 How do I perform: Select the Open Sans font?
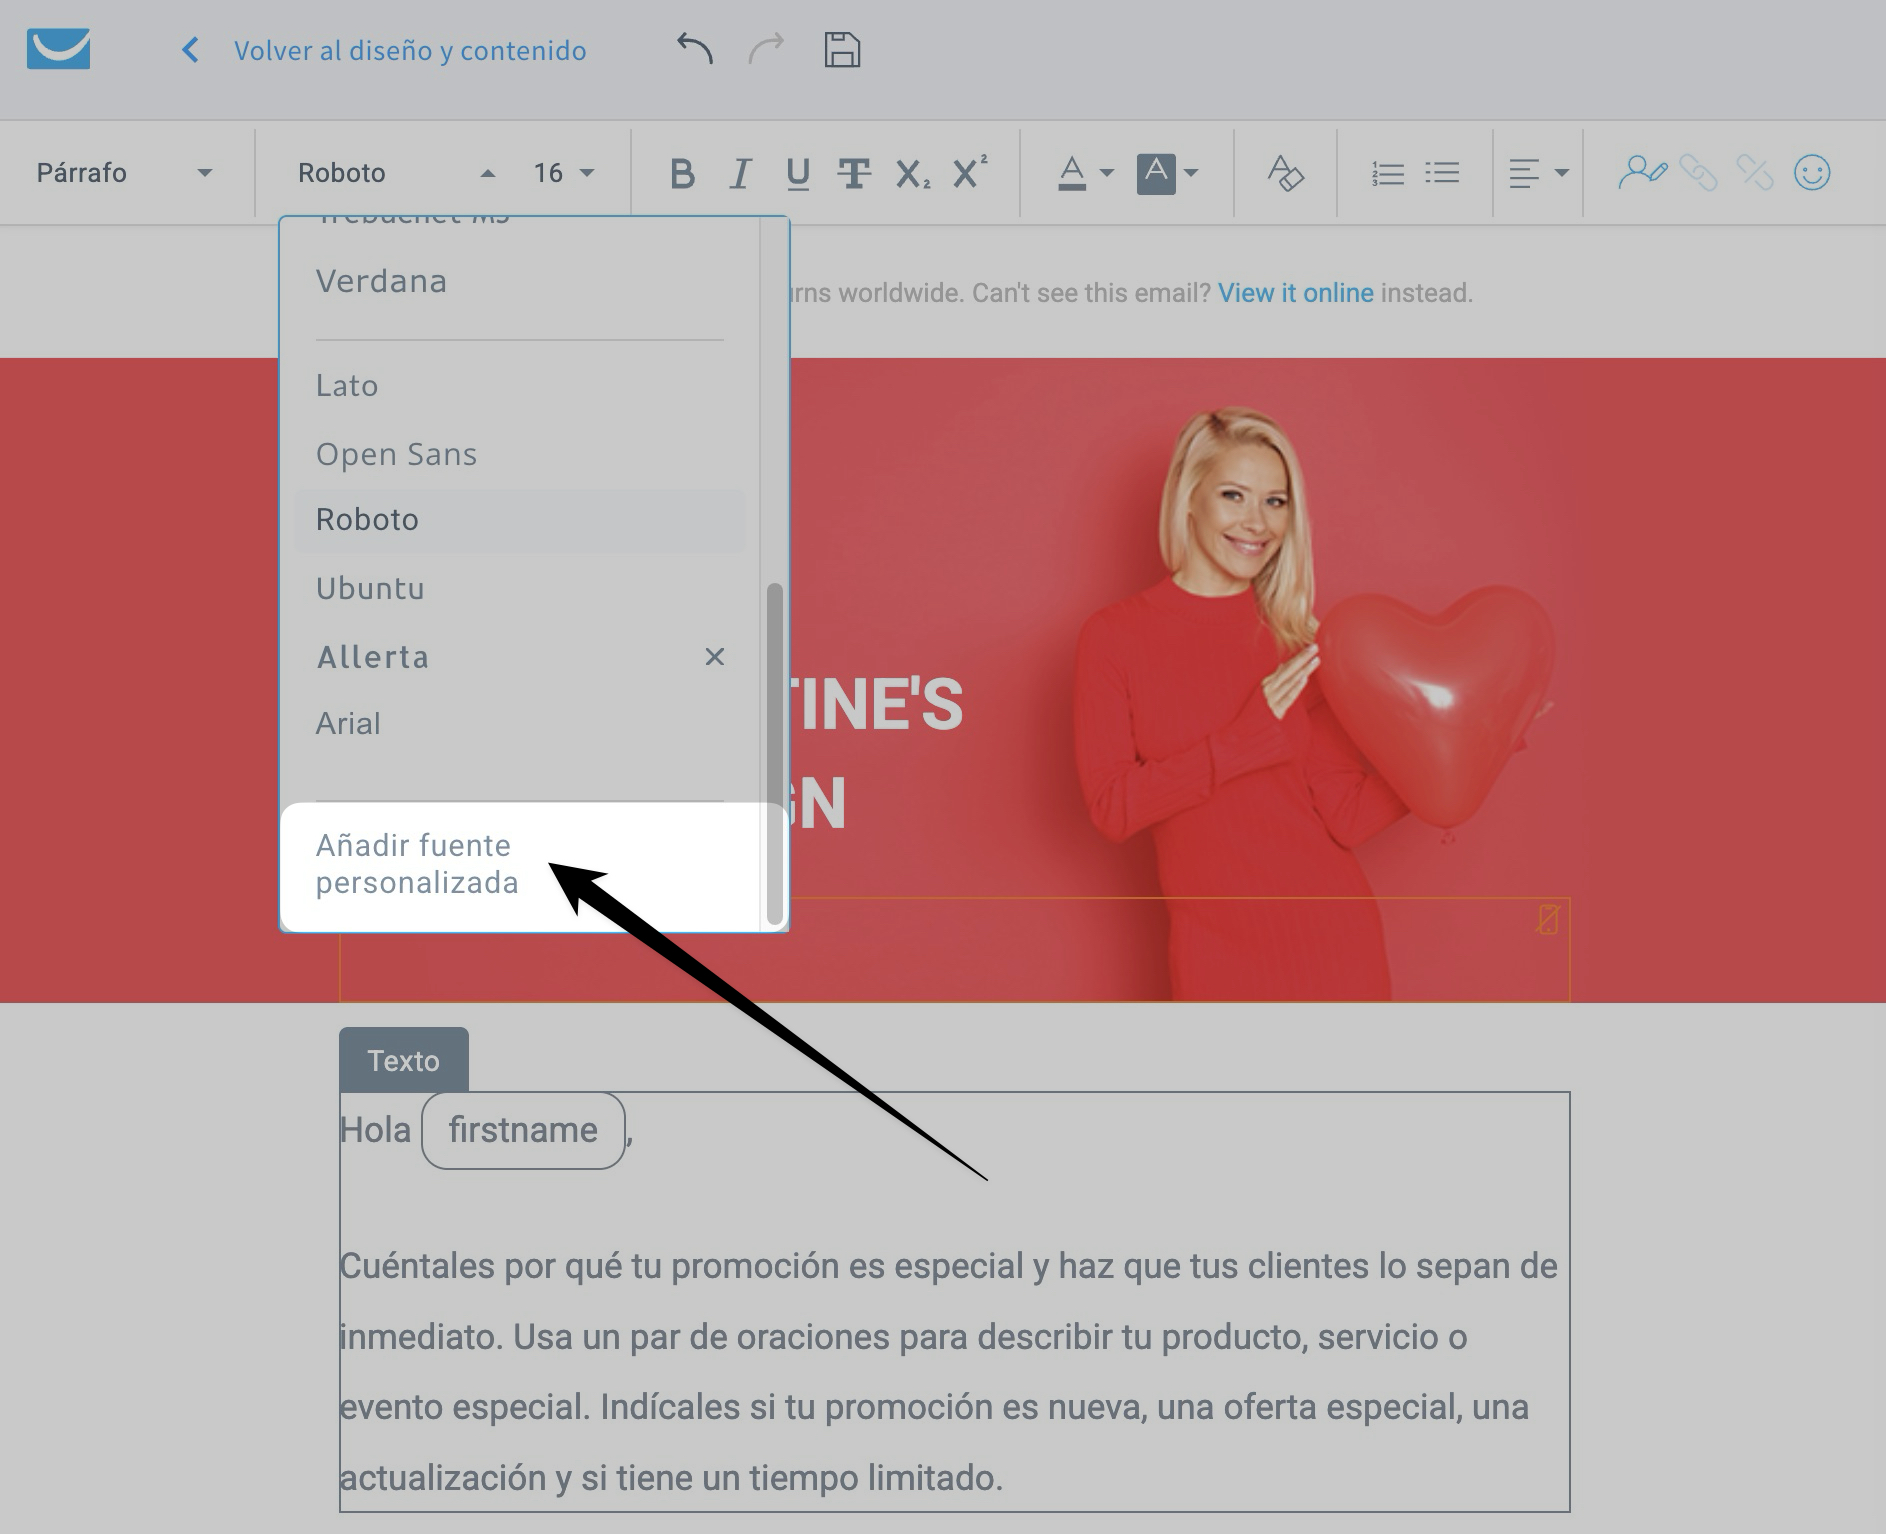coord(396,453)
